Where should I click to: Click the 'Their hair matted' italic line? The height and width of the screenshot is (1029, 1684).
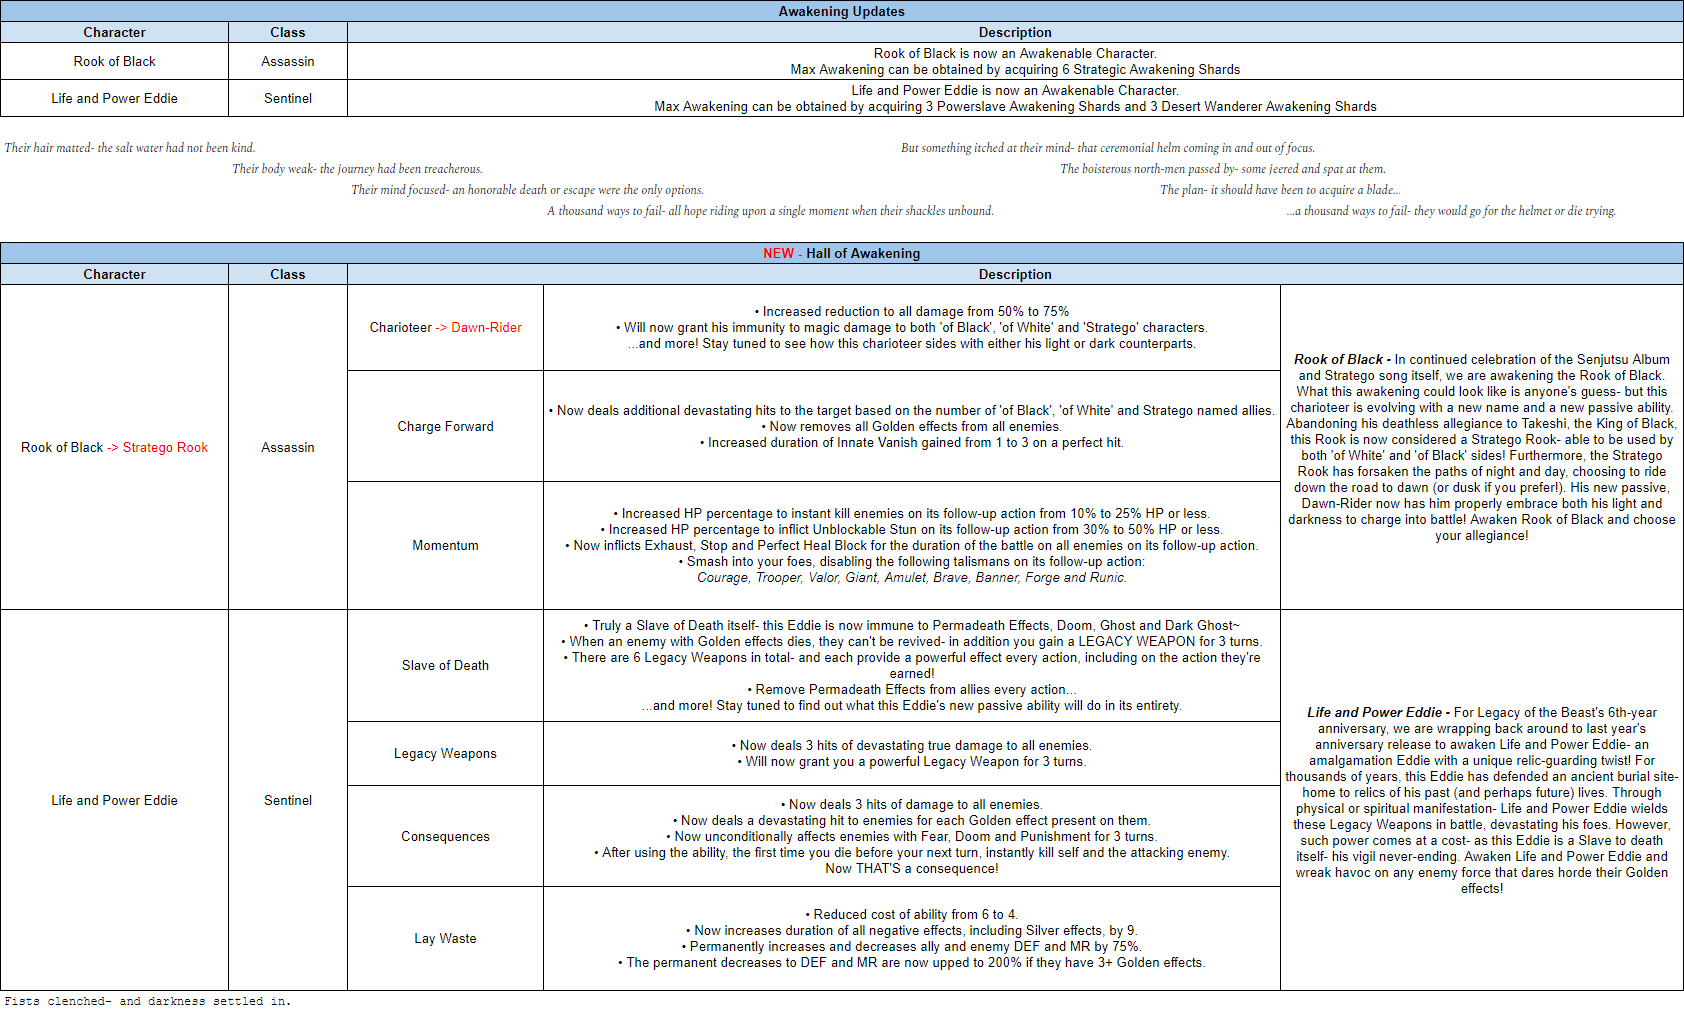[130, 148]
